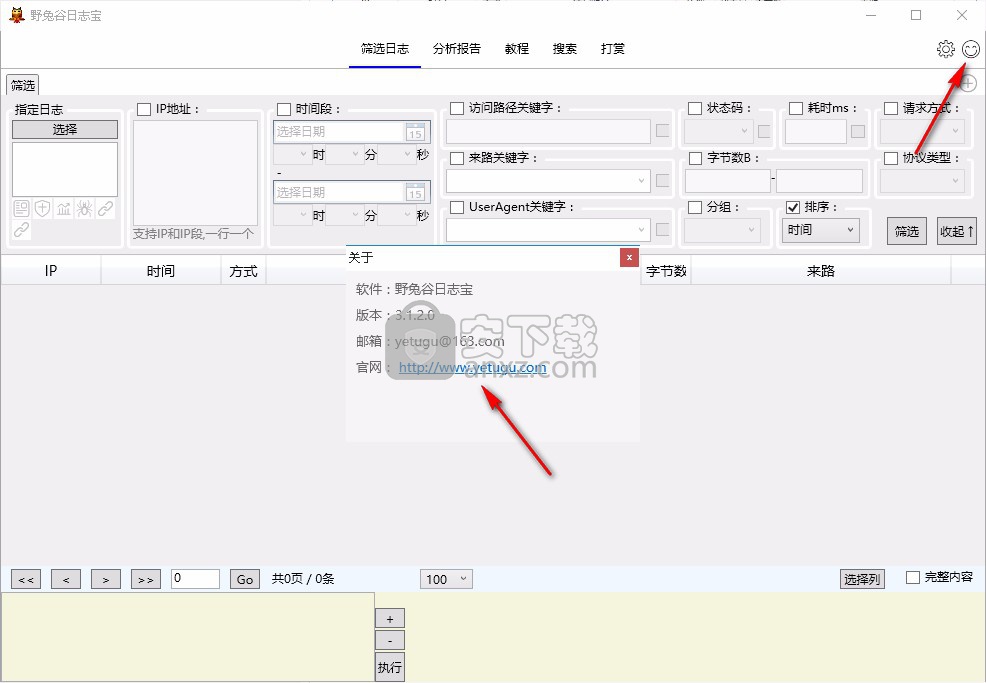
Task: Enable the 访问路径关键字 checkbox
Action: pos(457,108)
